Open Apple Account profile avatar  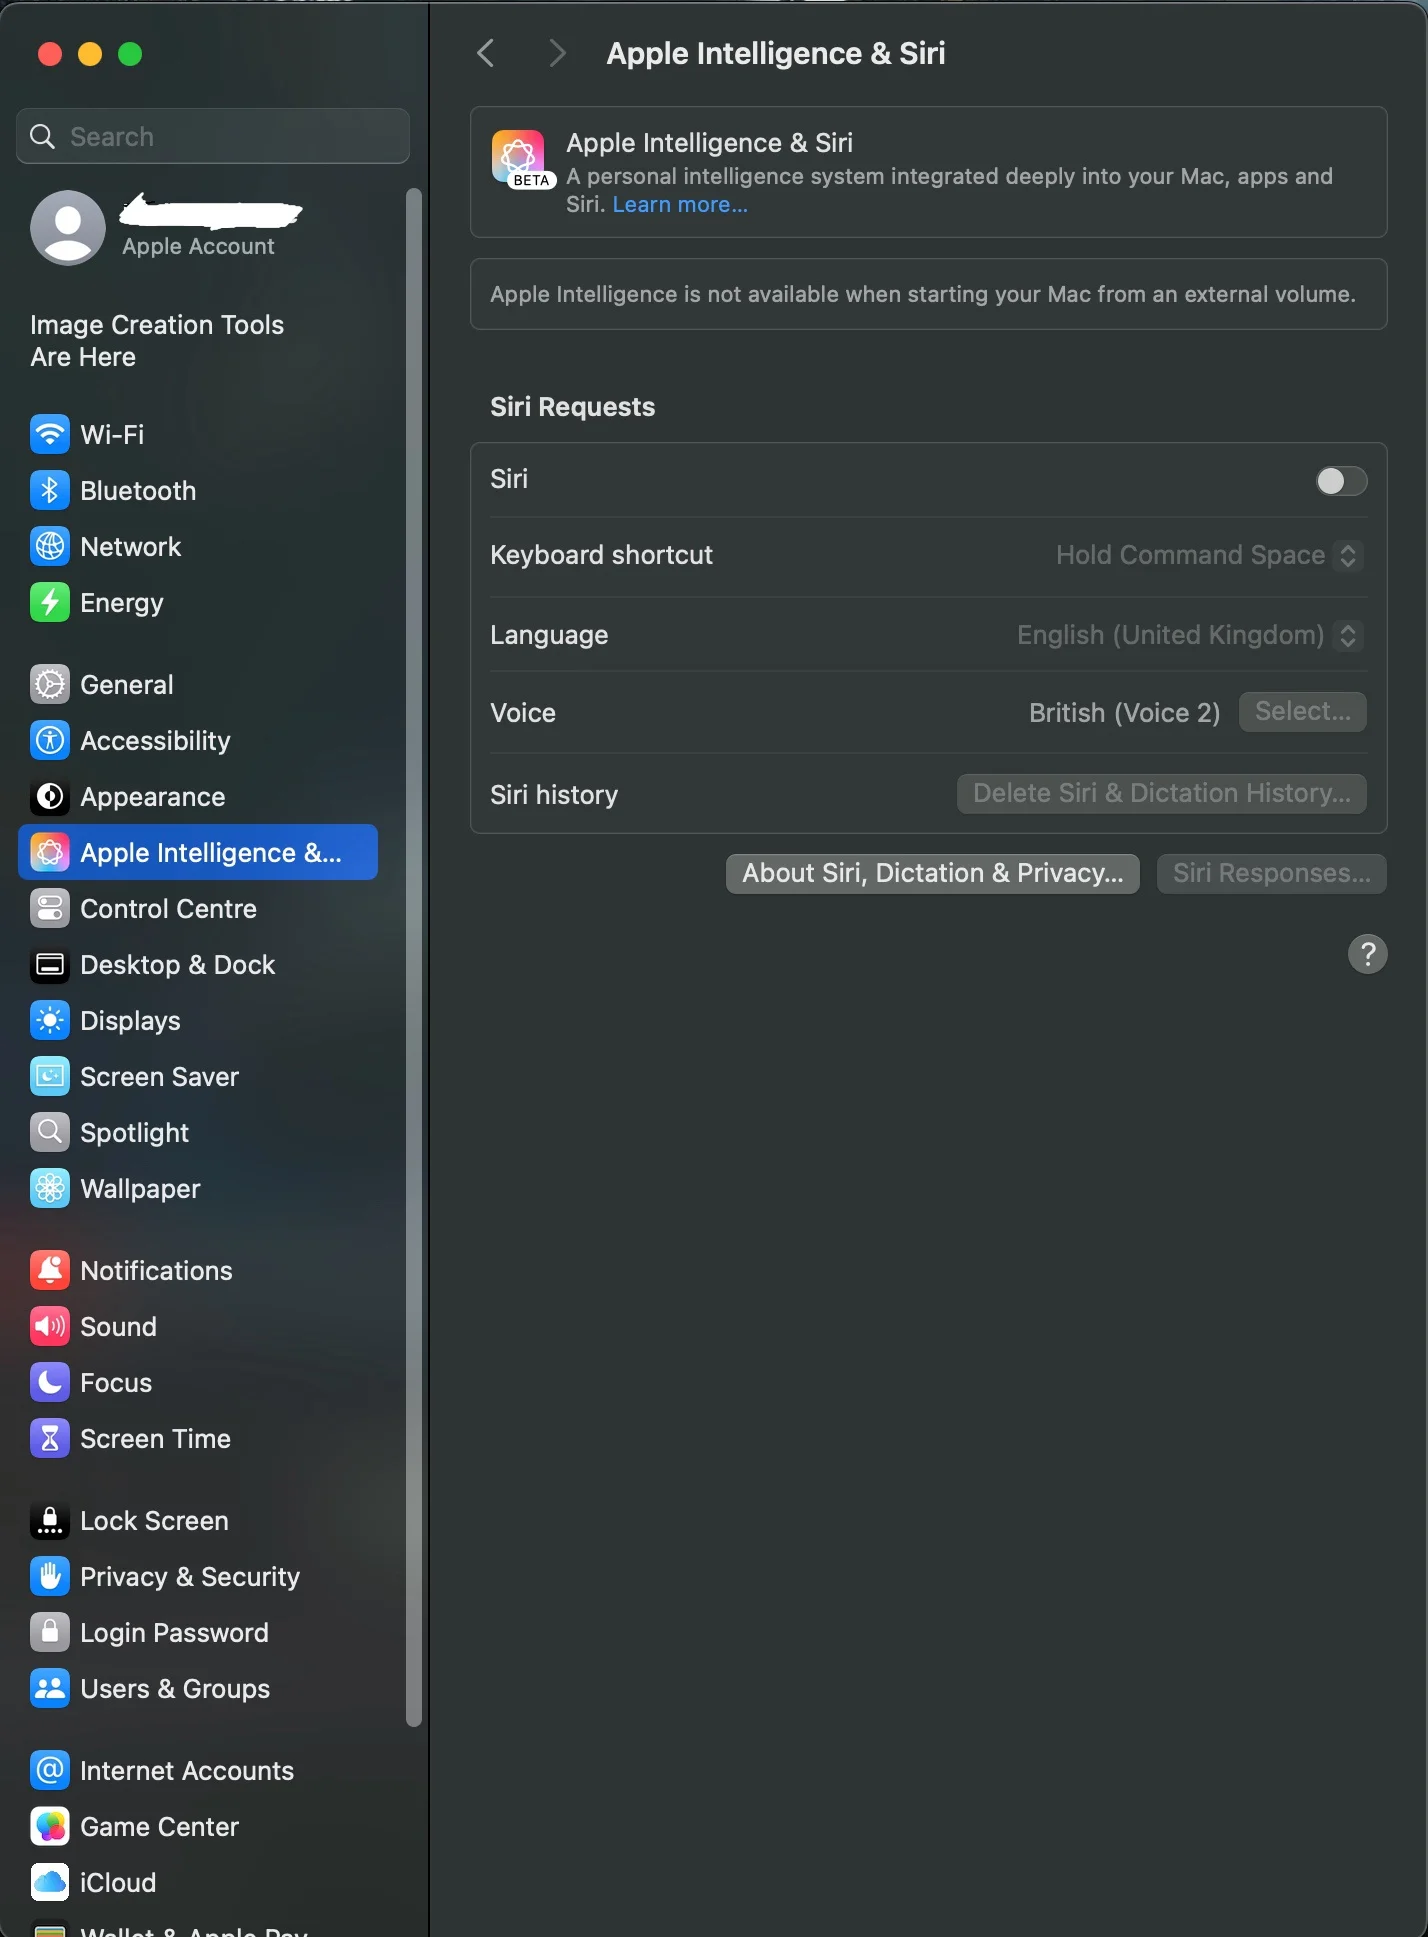point(68,228)
